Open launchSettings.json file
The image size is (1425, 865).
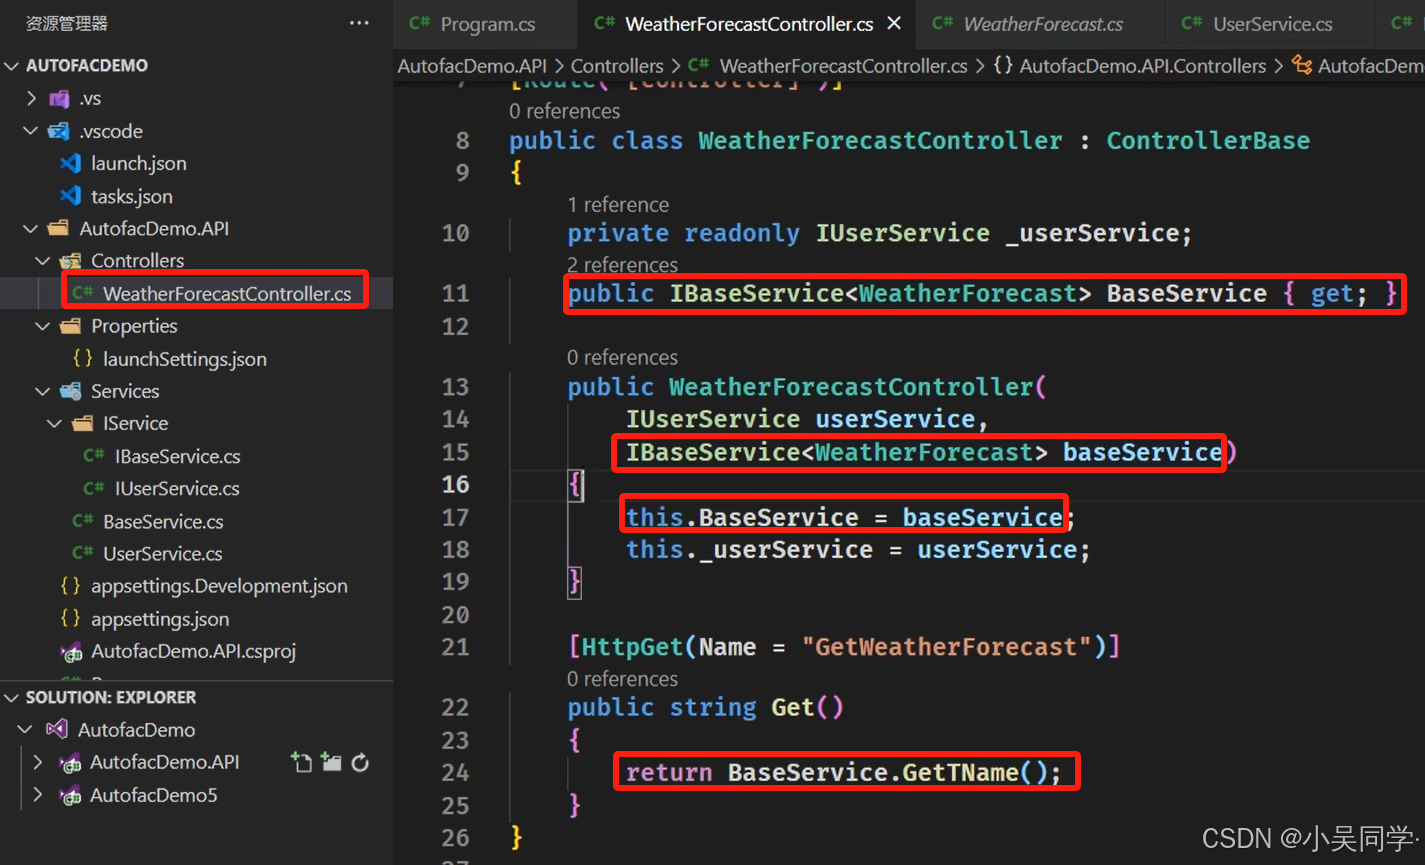pyautogui.click(x=185, y=359)
